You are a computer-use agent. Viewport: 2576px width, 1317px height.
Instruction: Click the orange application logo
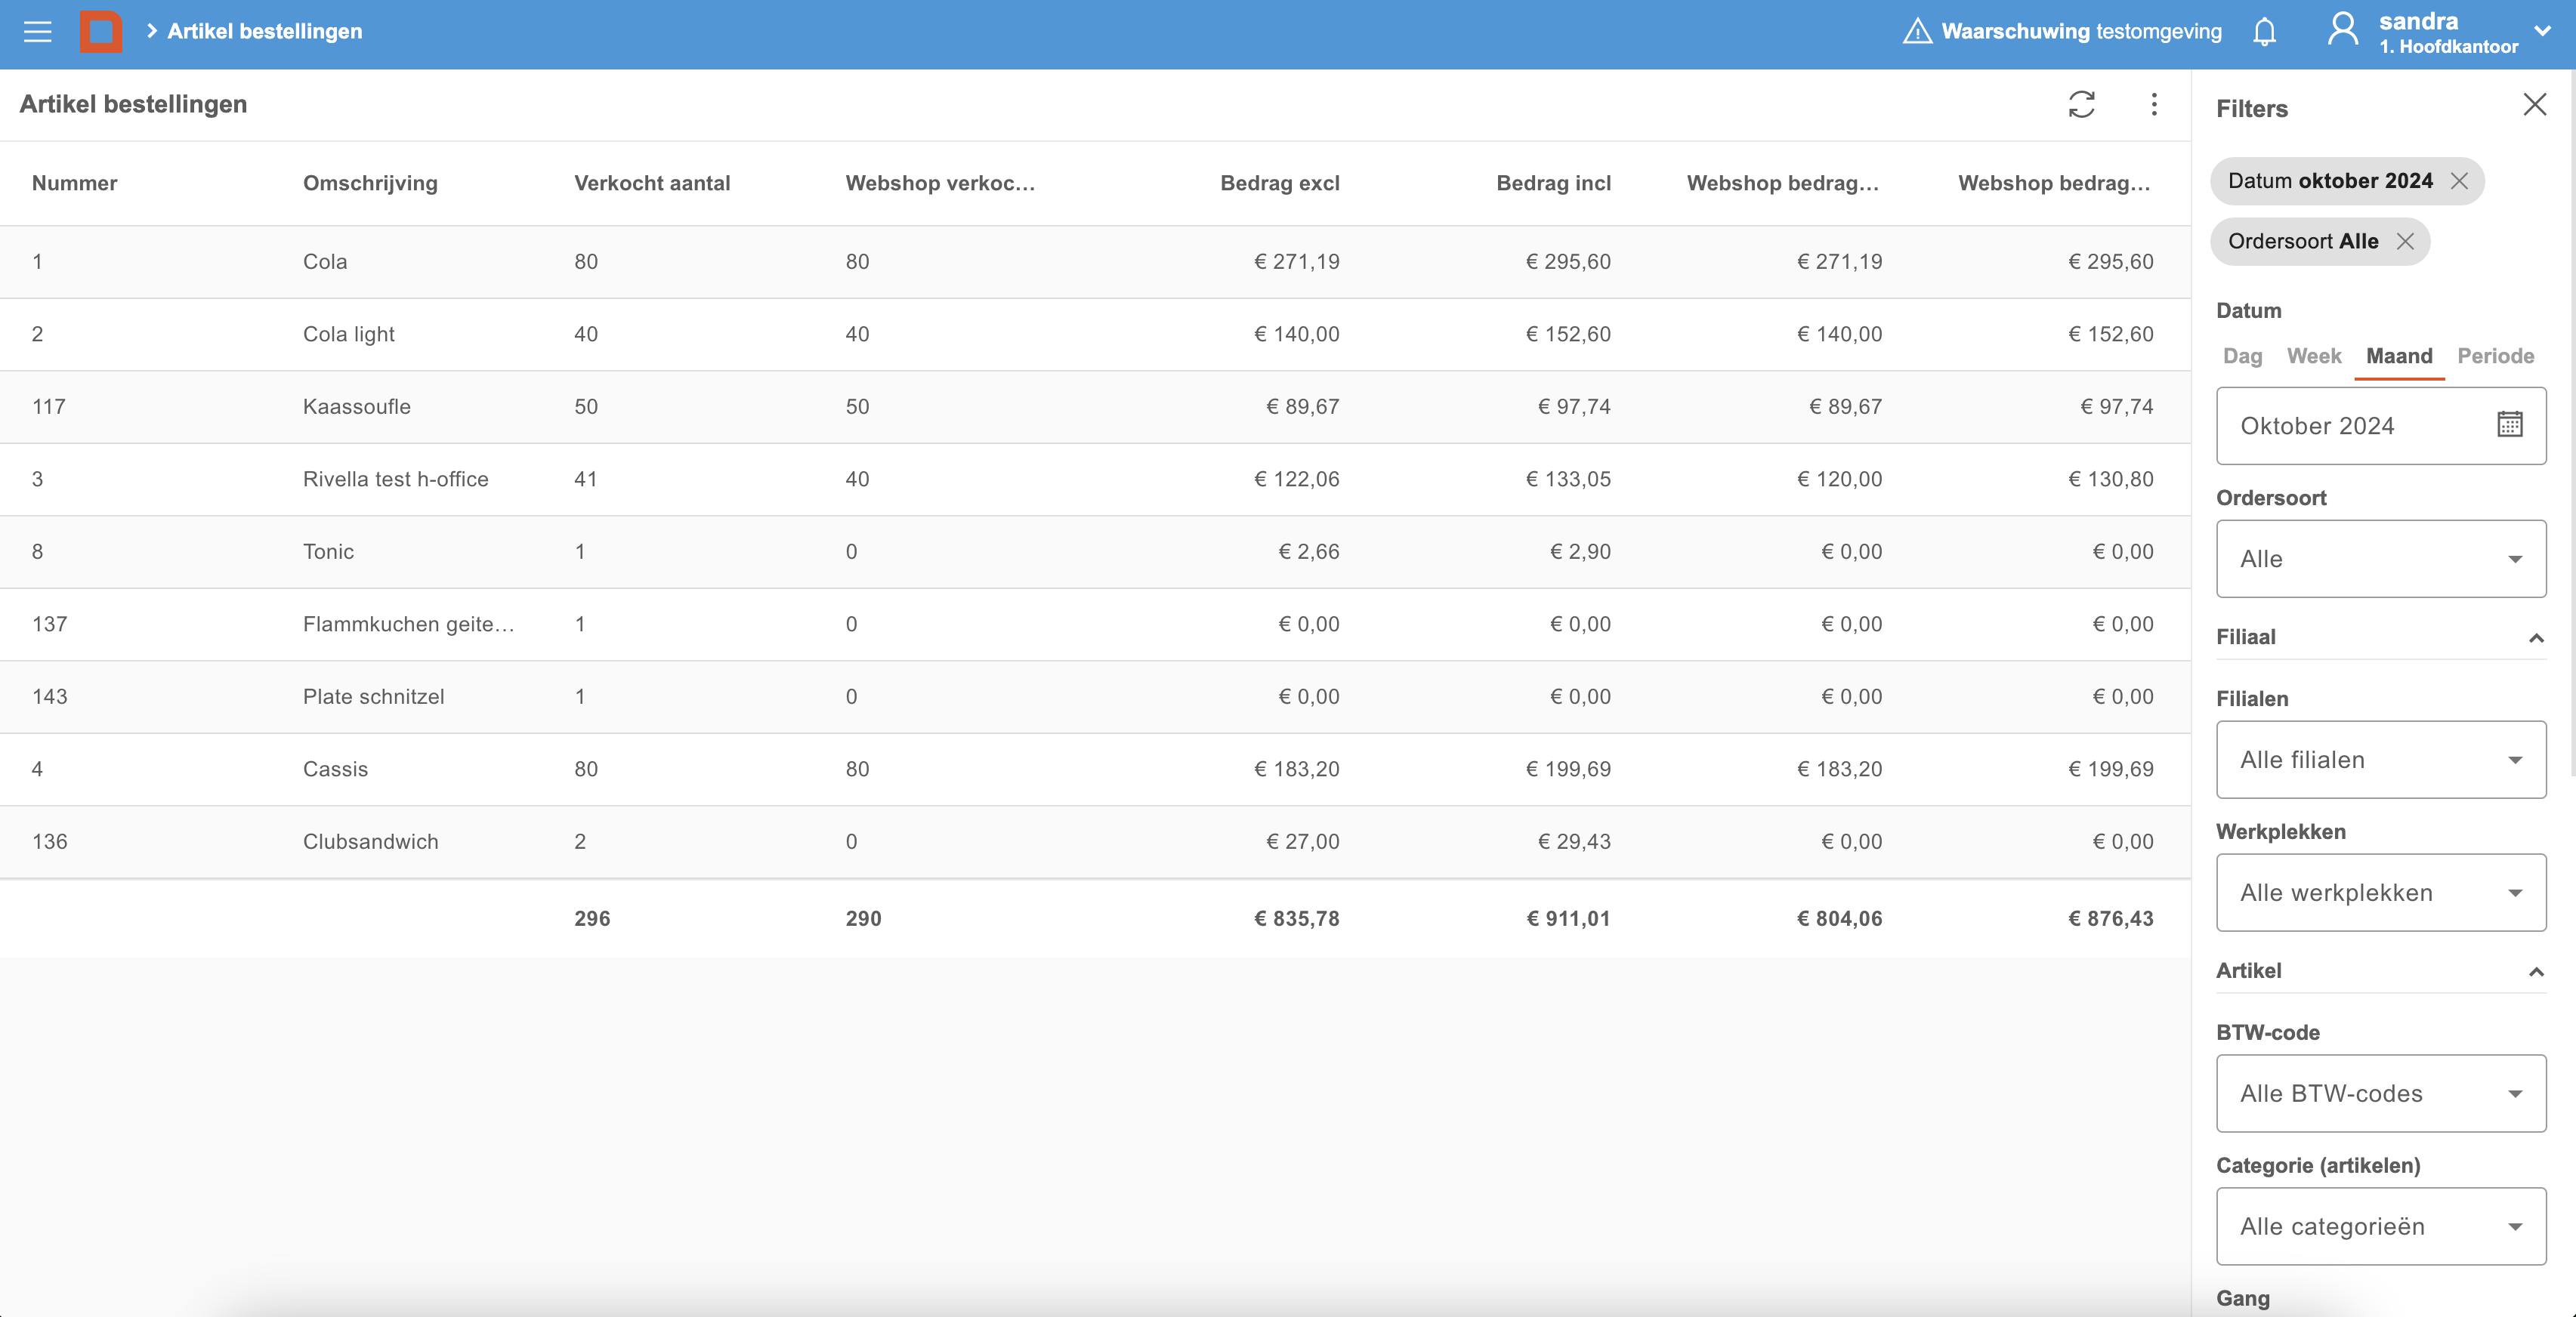(101, 32)
